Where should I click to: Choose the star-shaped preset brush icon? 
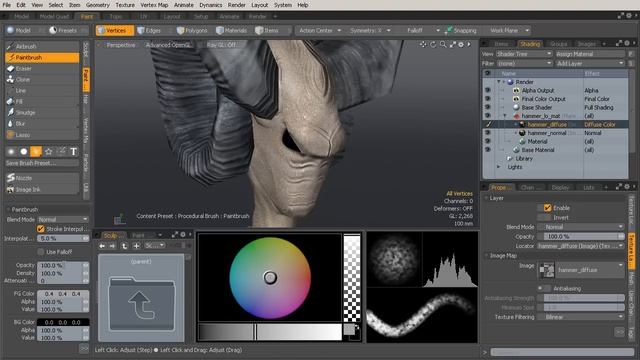click(49, 152)
